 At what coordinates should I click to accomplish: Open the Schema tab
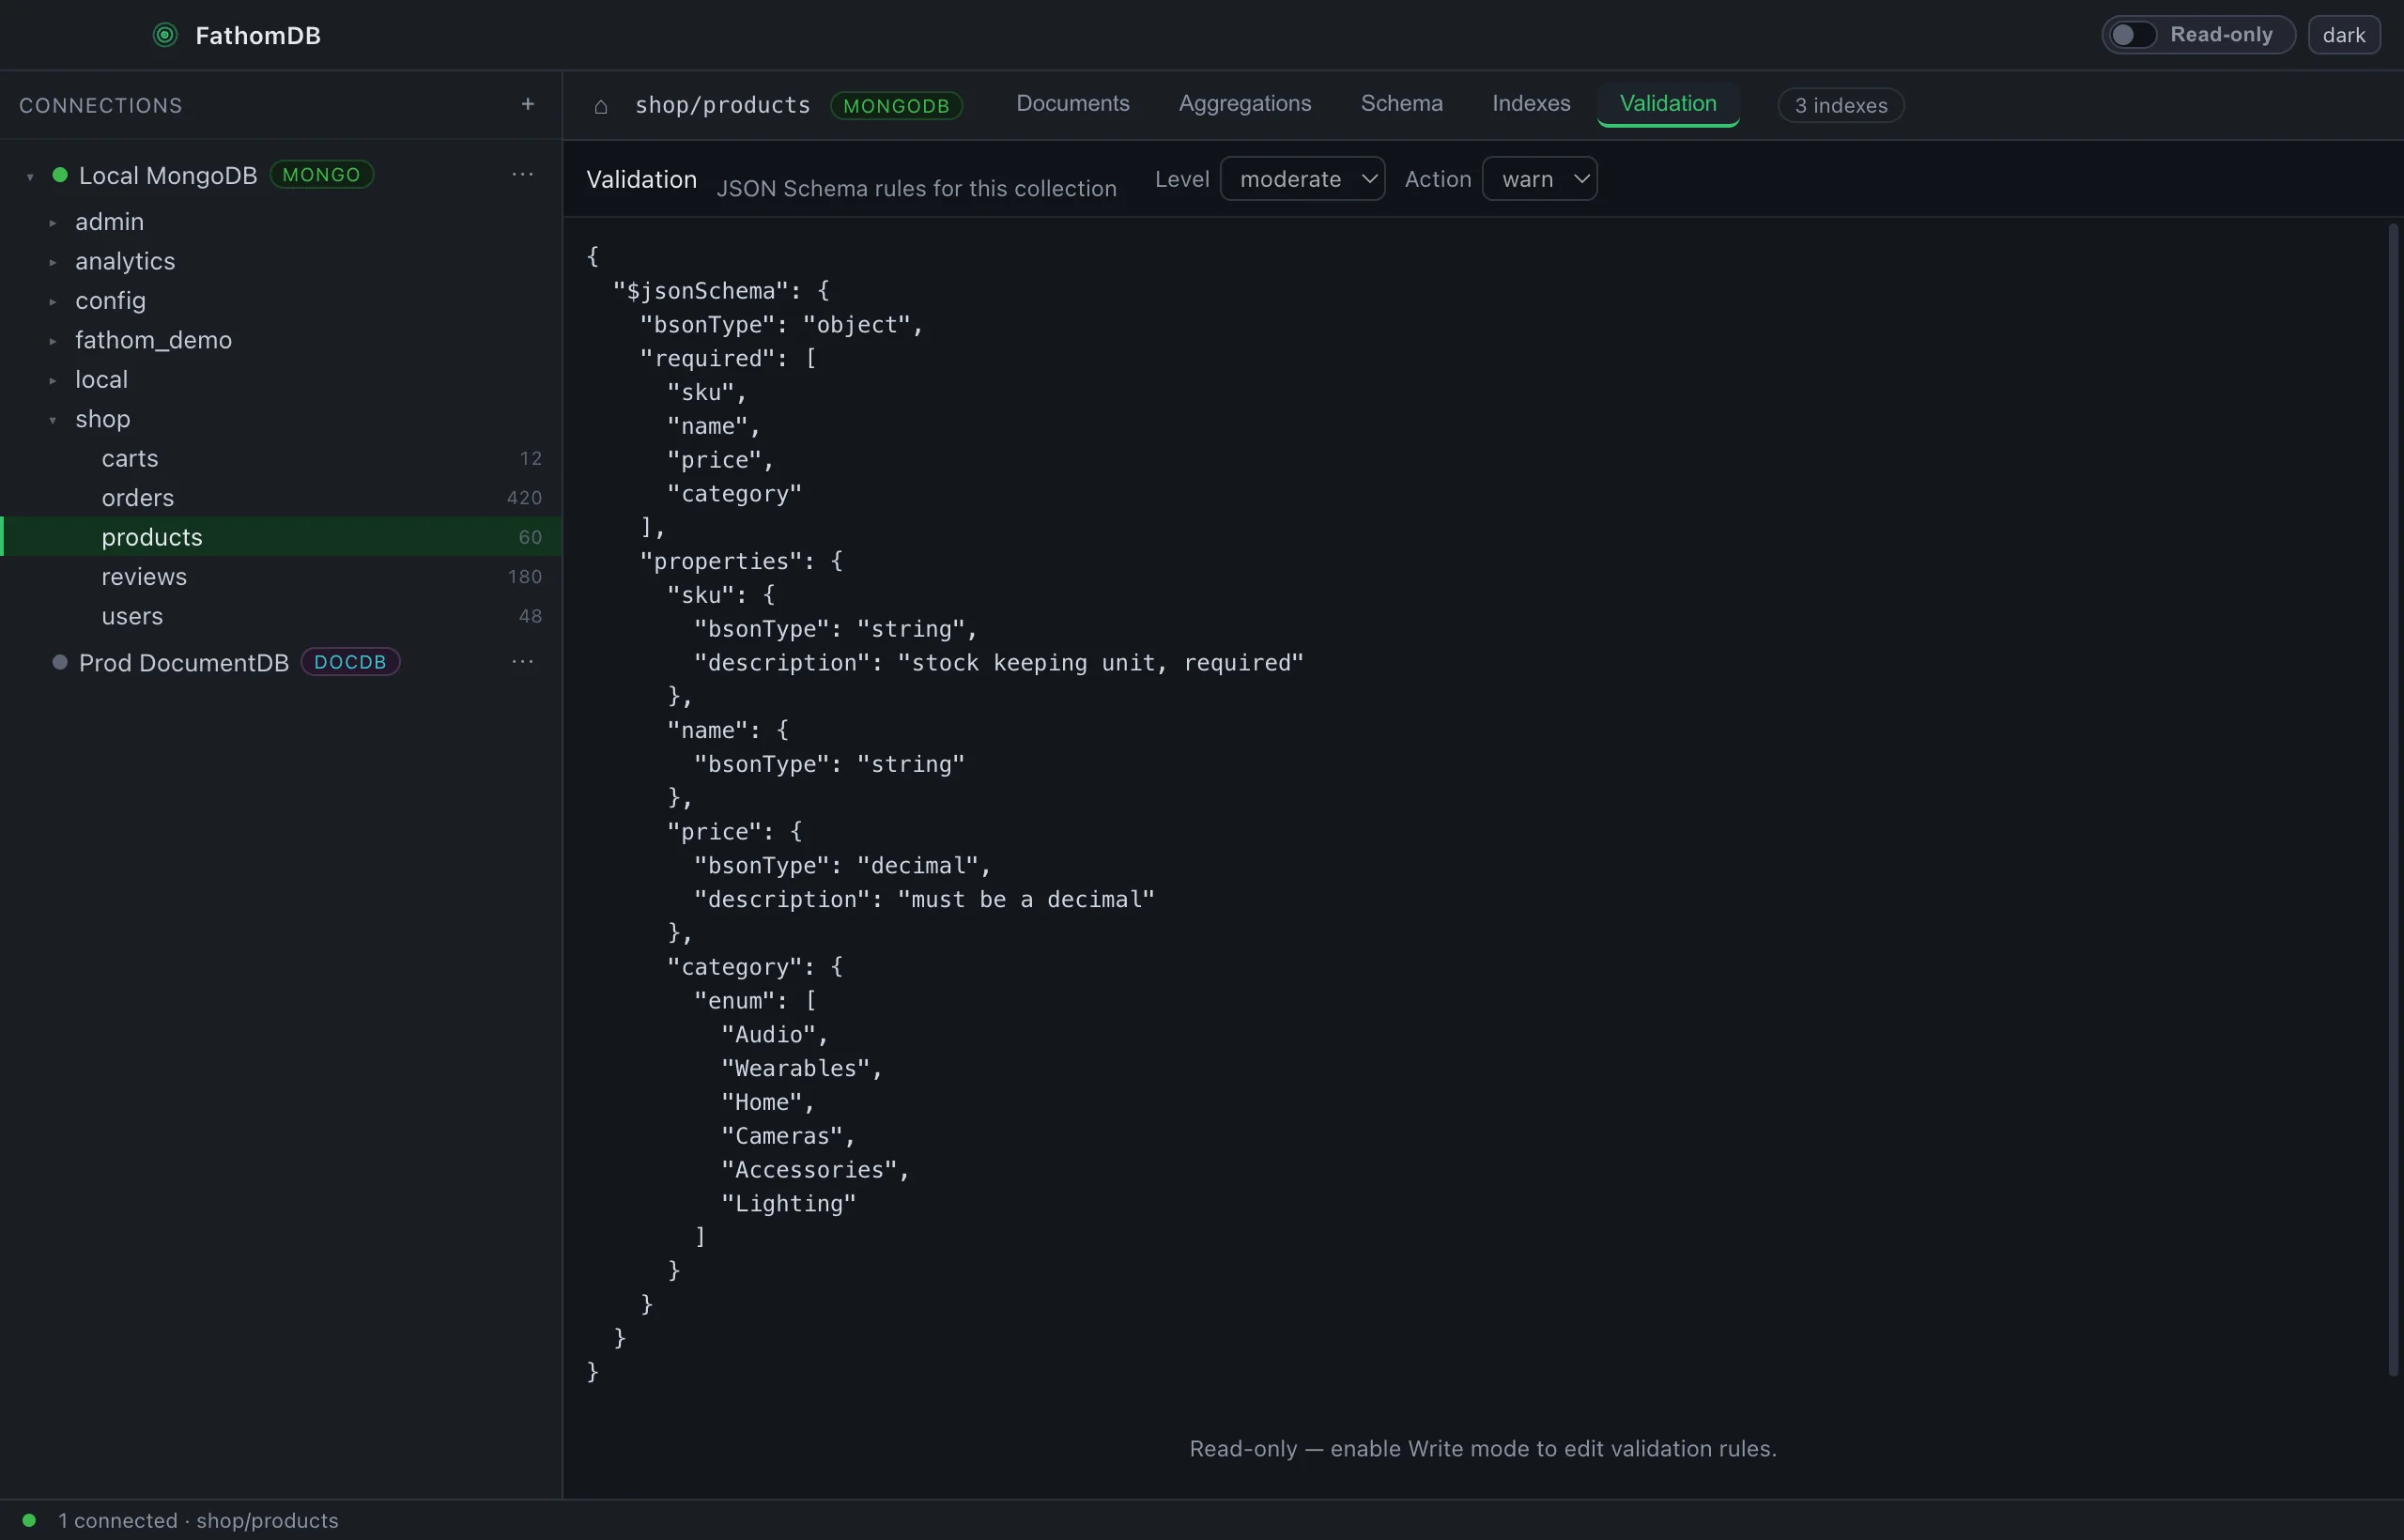(1401, 104)
